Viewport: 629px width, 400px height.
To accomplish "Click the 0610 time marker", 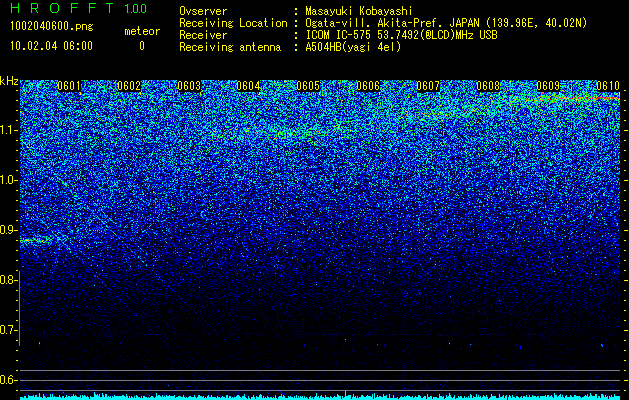I will coord(608,86).
